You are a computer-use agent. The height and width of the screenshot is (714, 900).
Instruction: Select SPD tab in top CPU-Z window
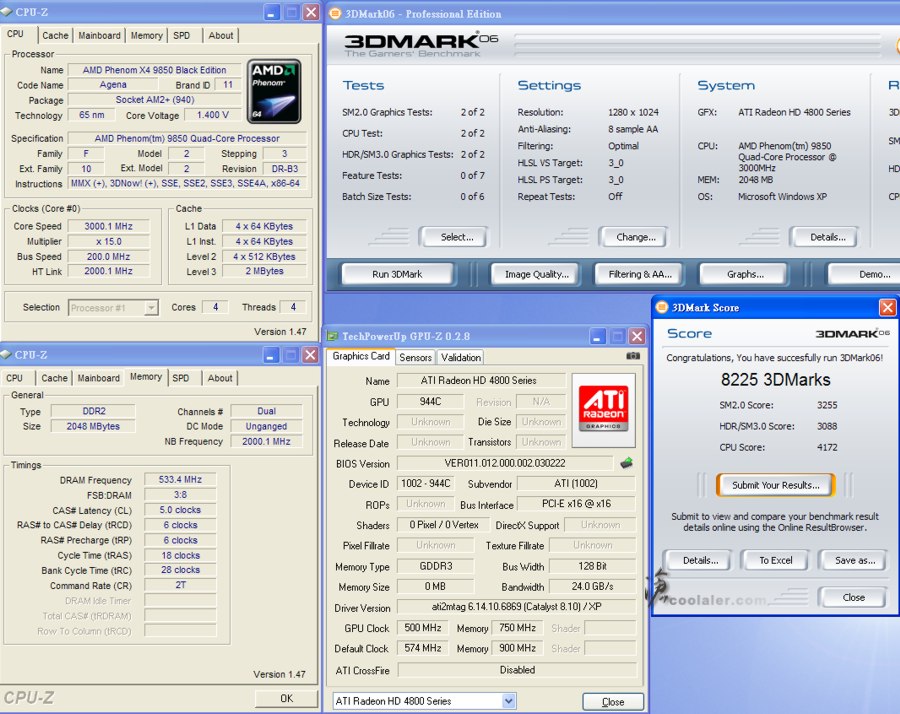(181, 36)
